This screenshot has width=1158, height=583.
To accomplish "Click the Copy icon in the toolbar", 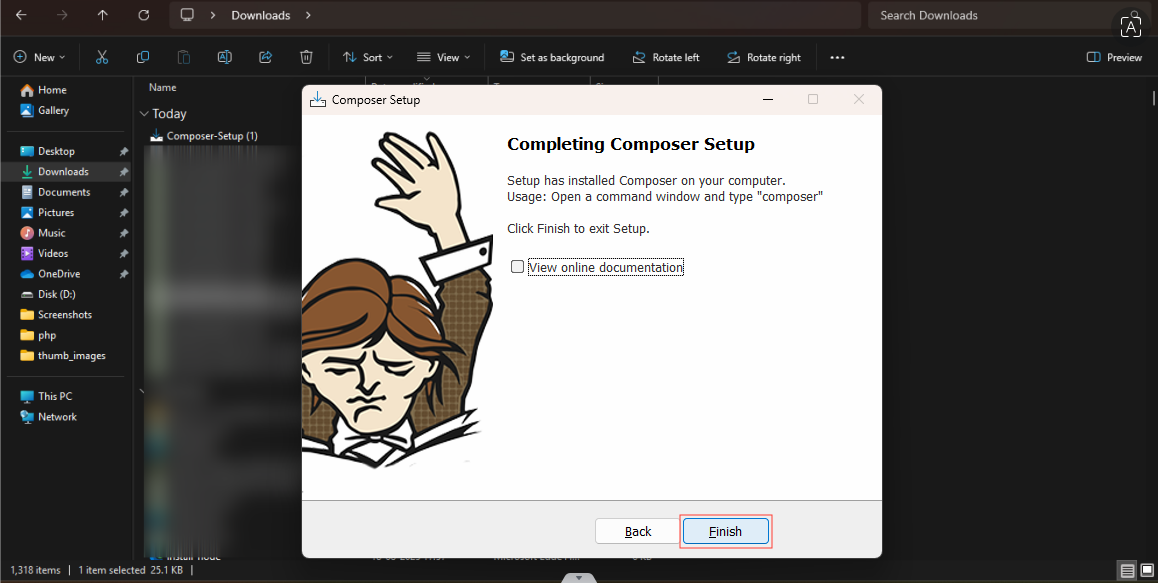I will pos(143,57).
